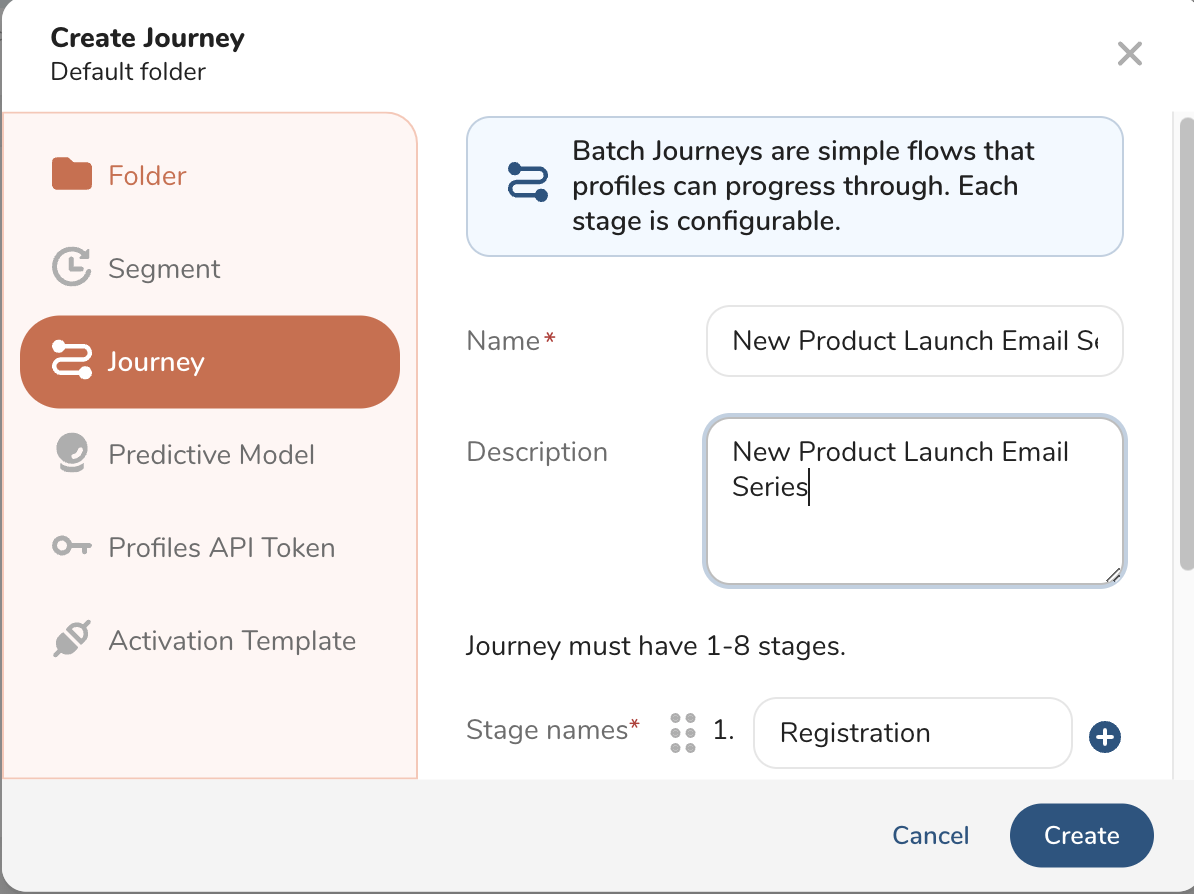Click the Folder icon in the sidebar
Viewport: 1194px width, 894px height.
pyautogui.click(x=71, y=175)
